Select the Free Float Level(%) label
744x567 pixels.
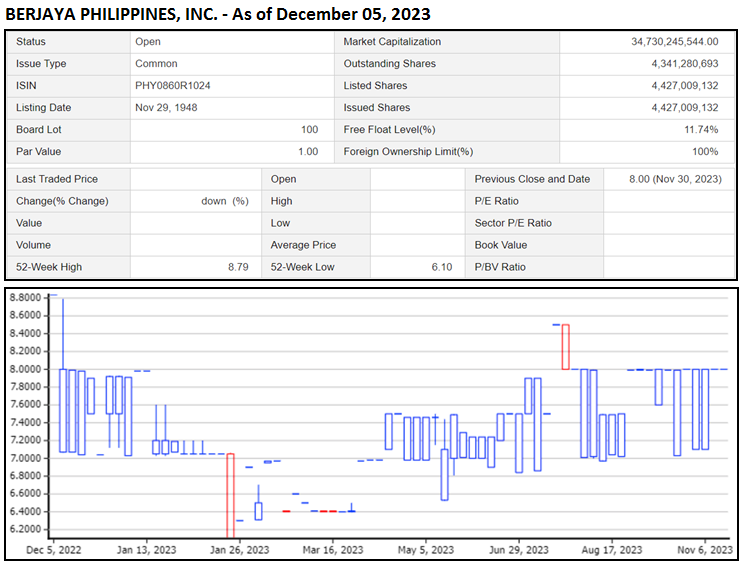click(x=389, y=130)
